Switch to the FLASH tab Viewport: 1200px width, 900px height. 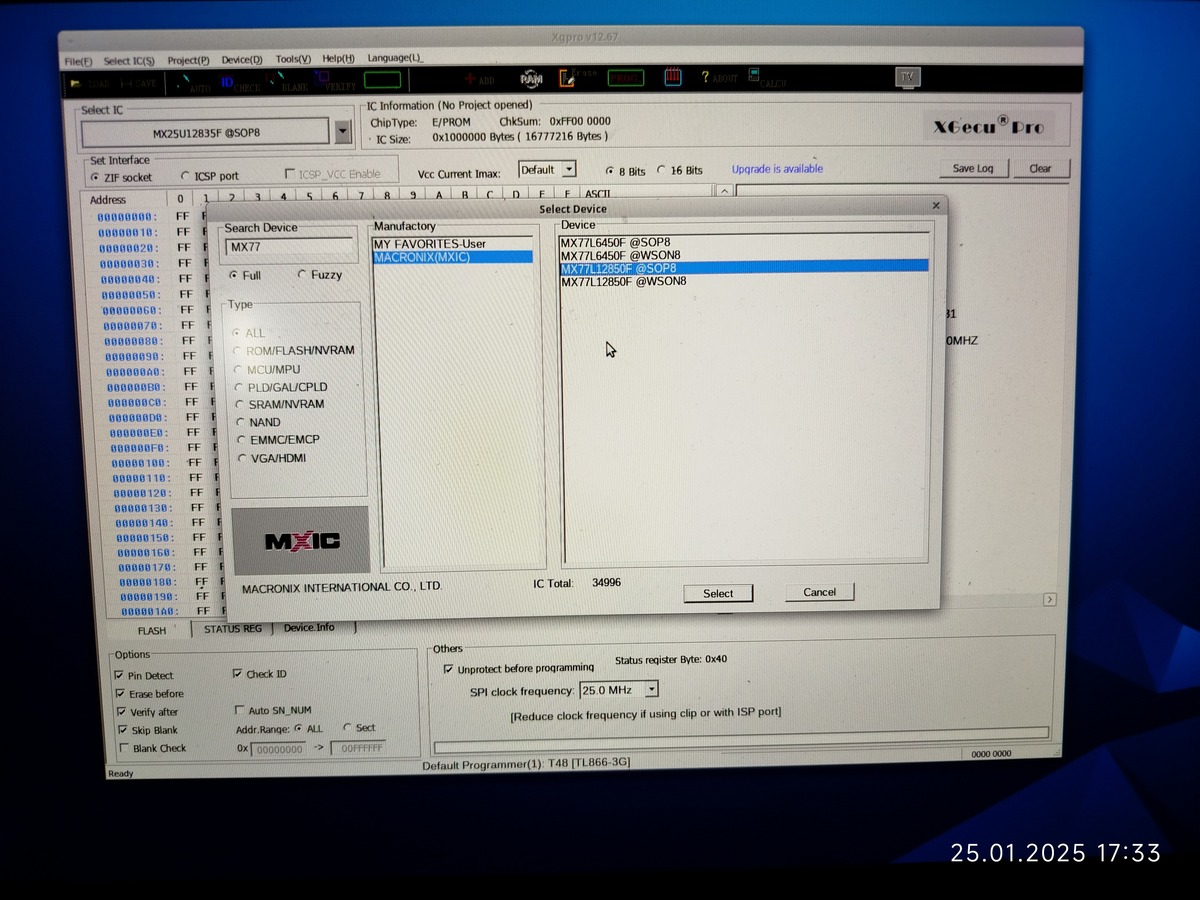[x=152, y=631]
